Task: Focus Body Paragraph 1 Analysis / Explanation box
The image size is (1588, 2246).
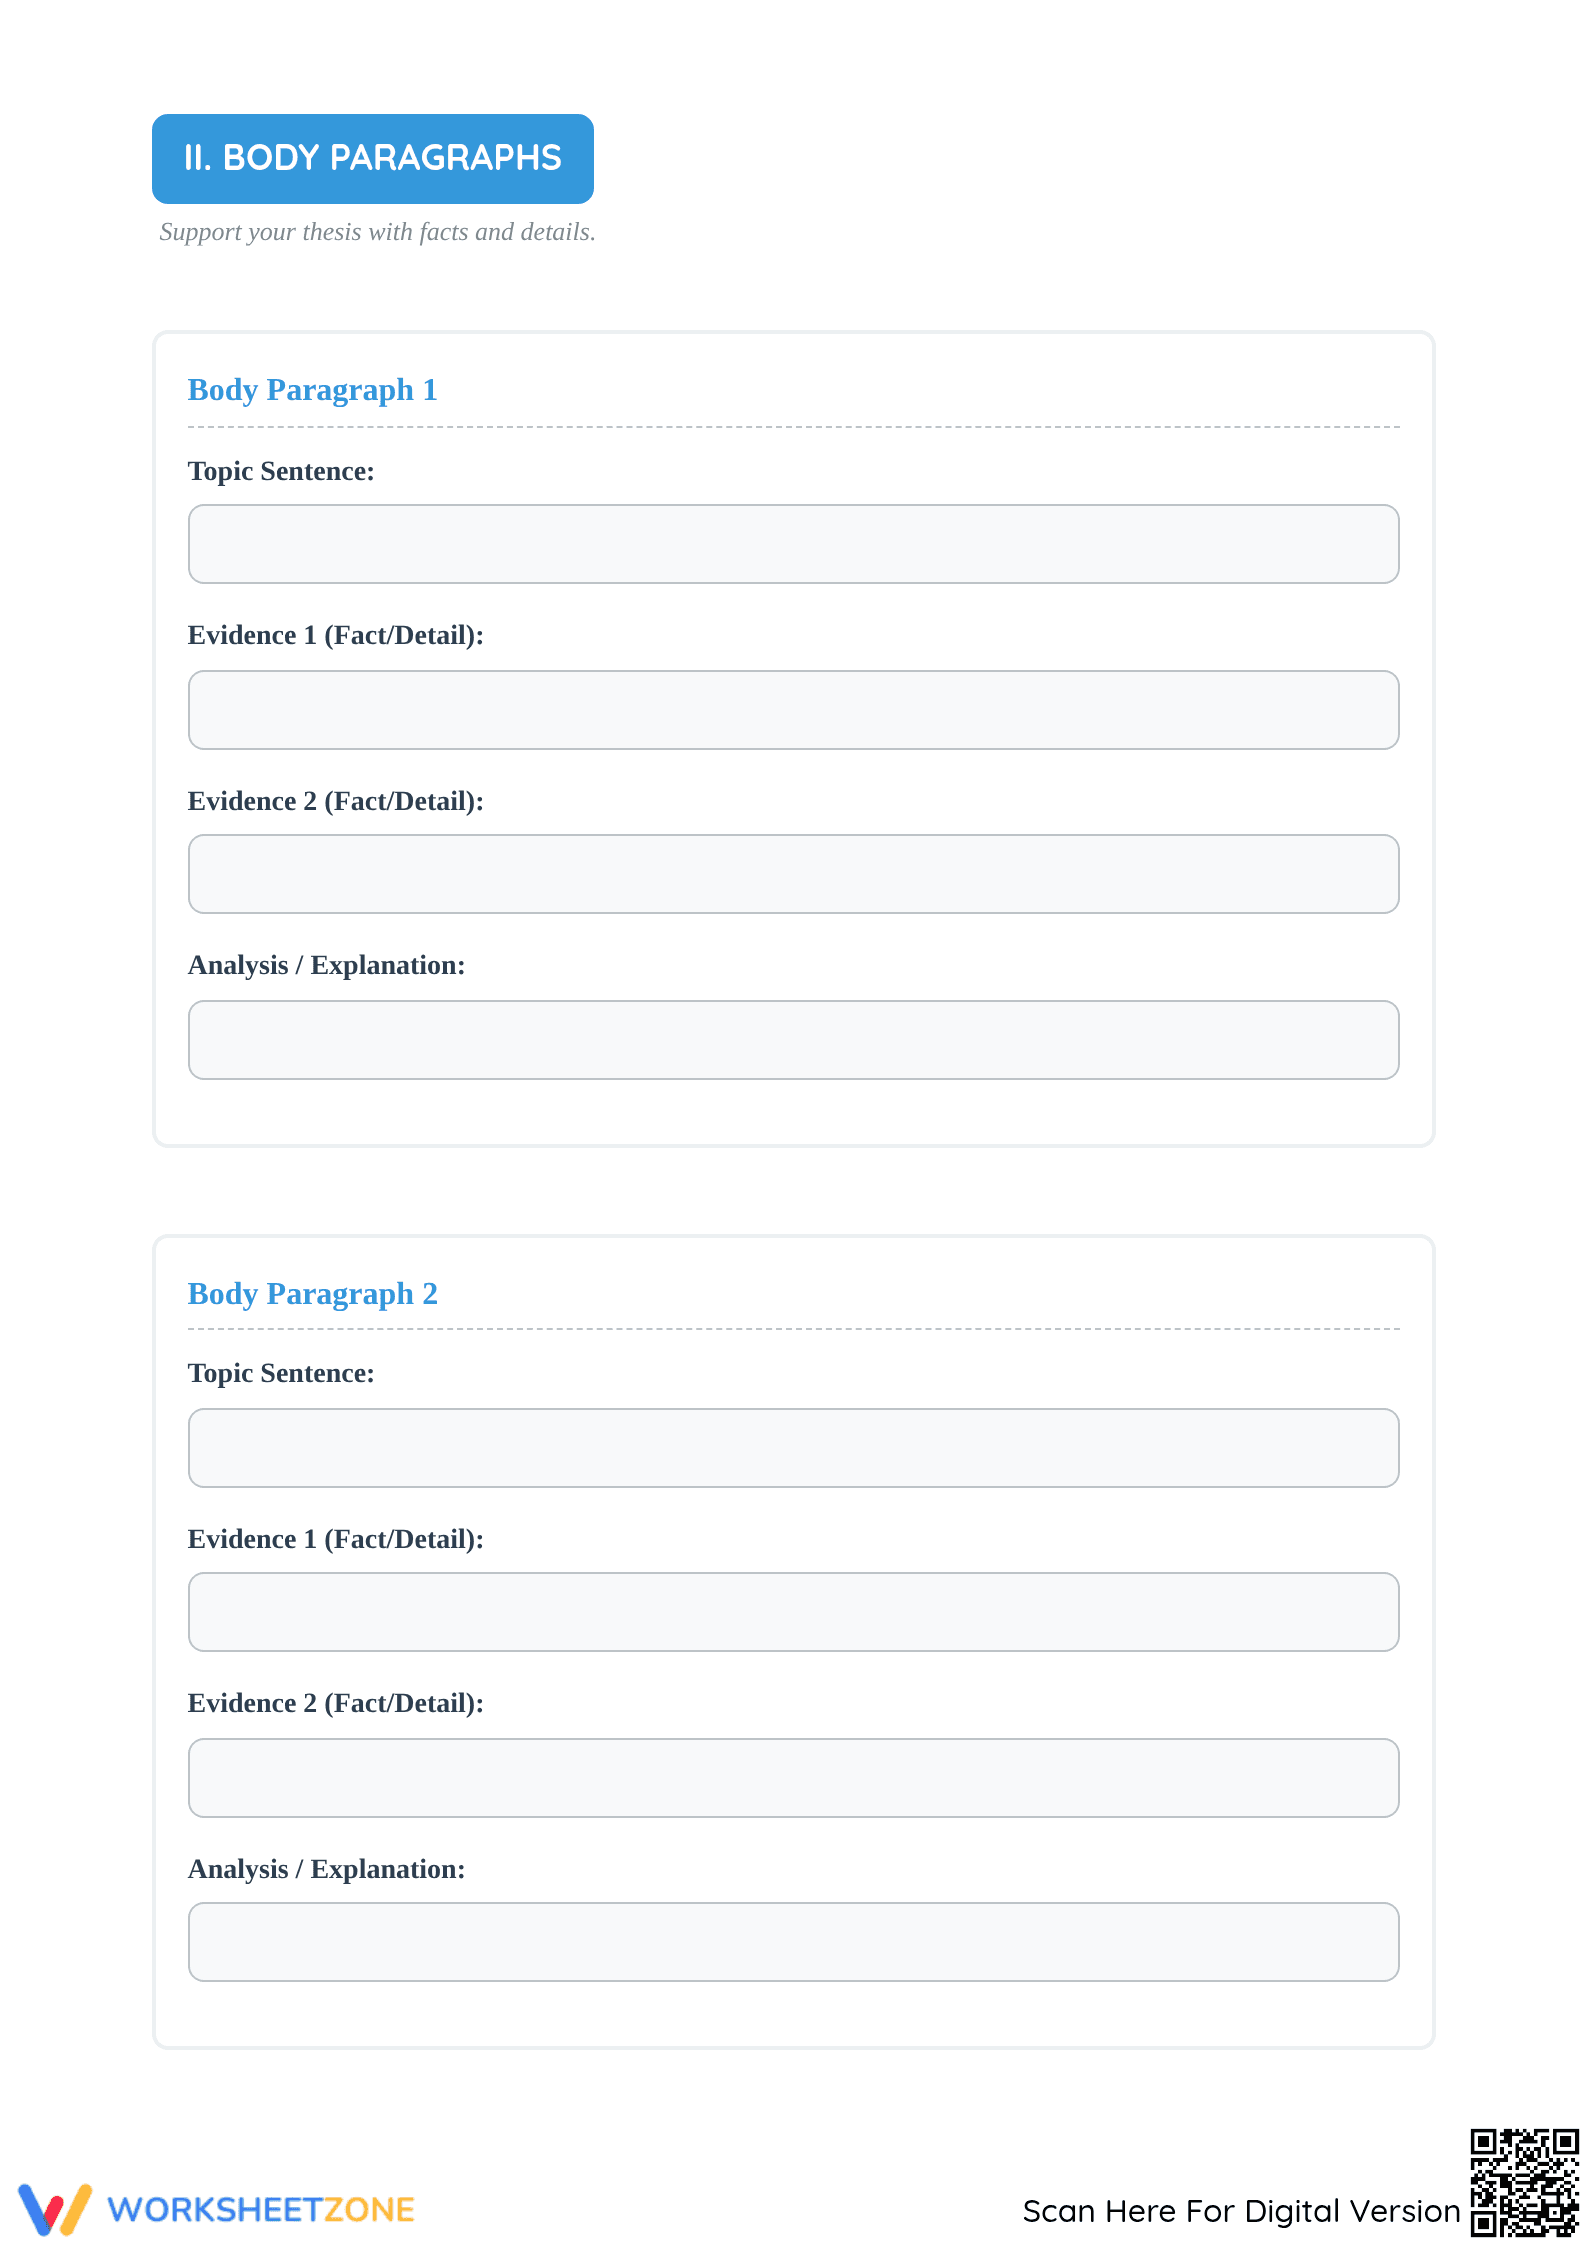Action: coord(793,1040)
